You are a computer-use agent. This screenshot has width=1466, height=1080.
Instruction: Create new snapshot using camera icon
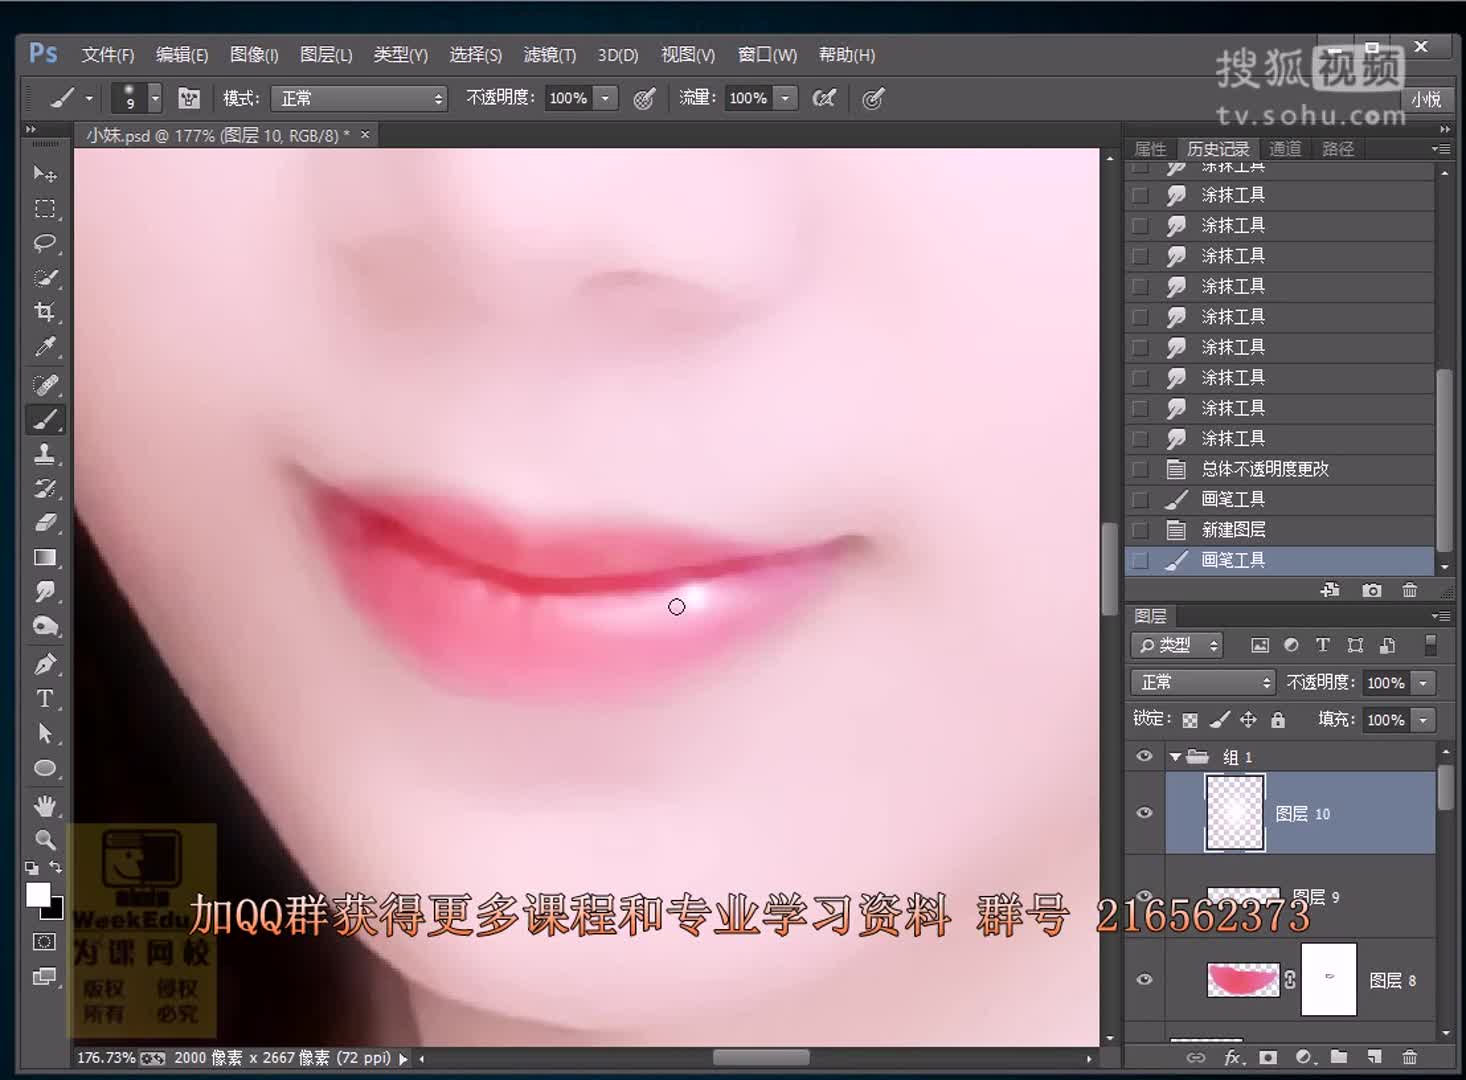coord(1371,590)
